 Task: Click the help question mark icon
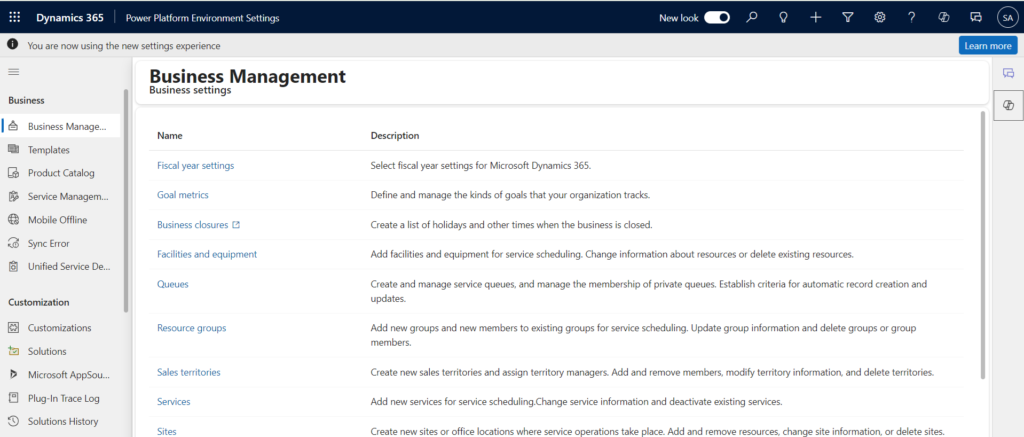(x=912, y=17)
